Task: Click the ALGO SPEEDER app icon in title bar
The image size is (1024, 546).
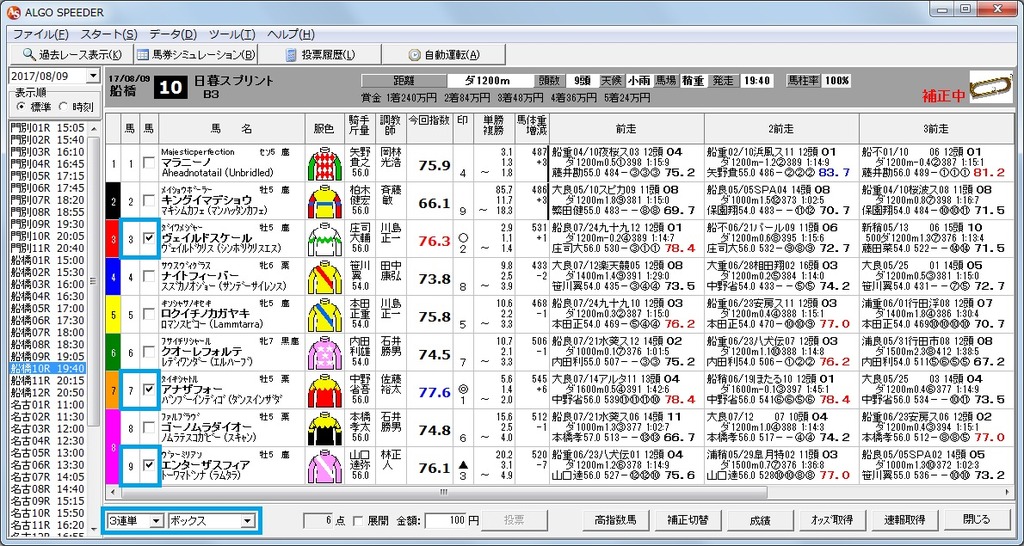Action: 12,12
